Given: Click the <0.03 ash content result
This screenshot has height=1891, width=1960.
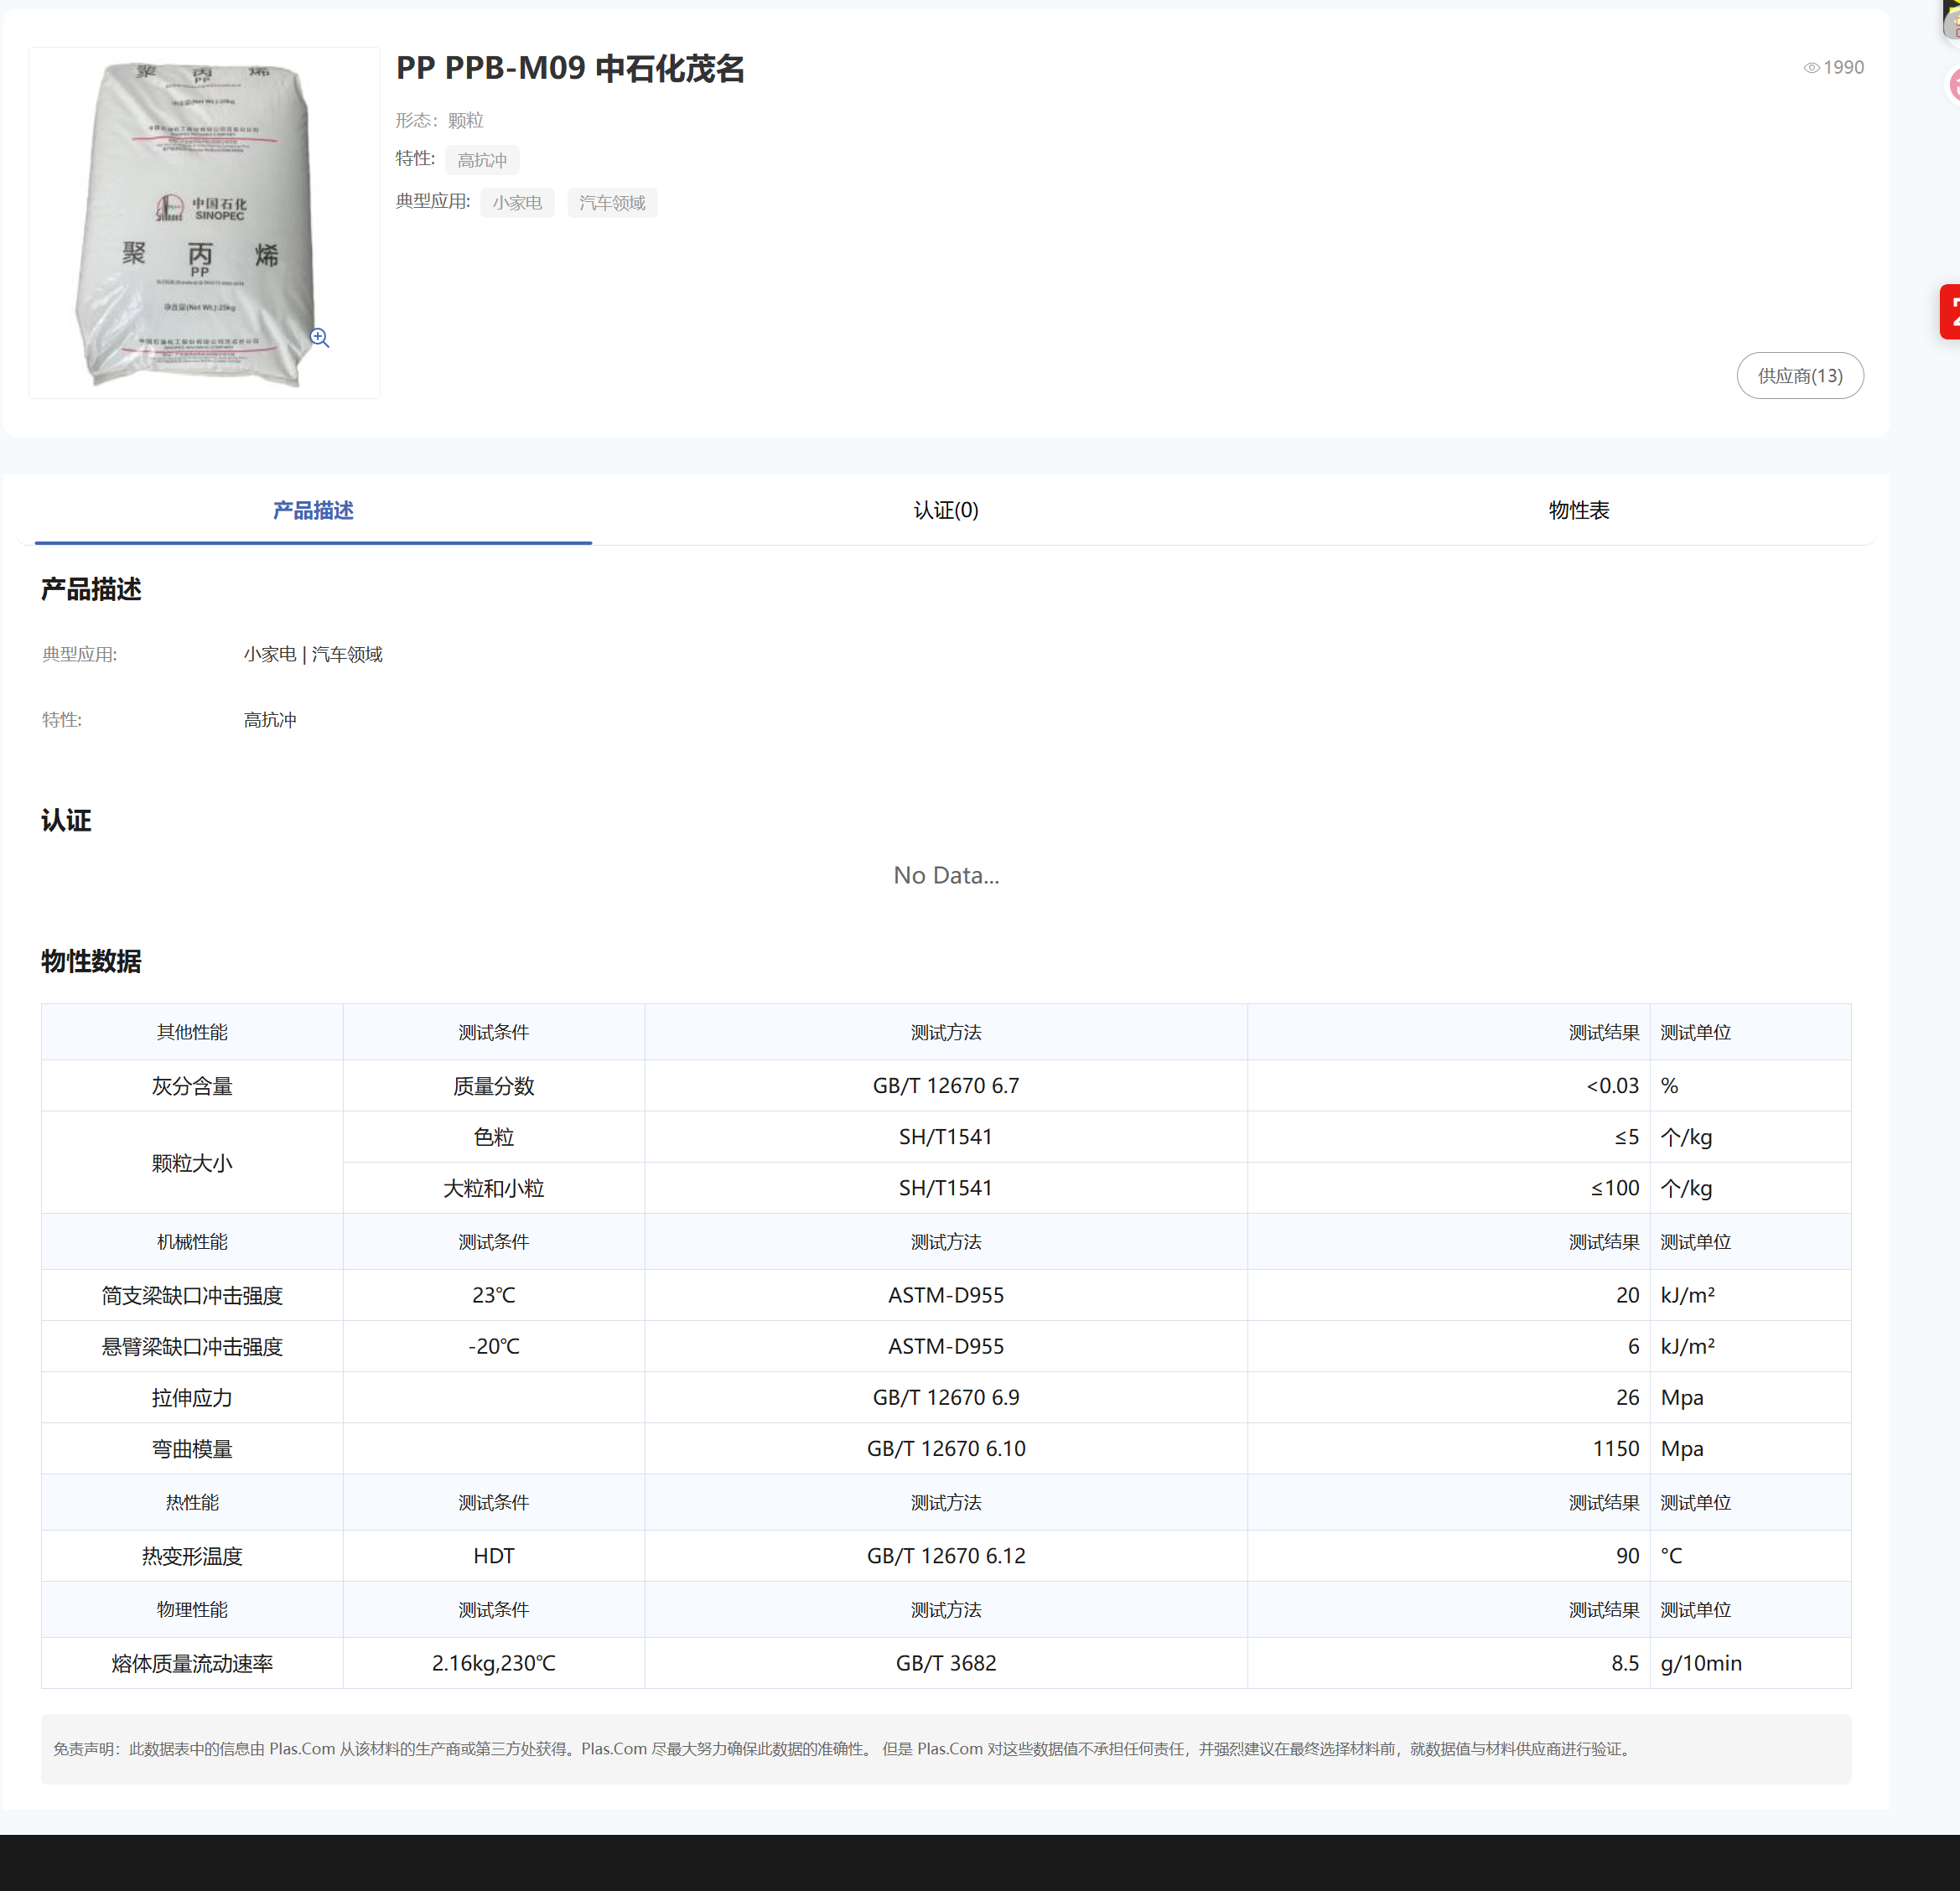Looking at the screenshot, I should tap(1612, 1086).
